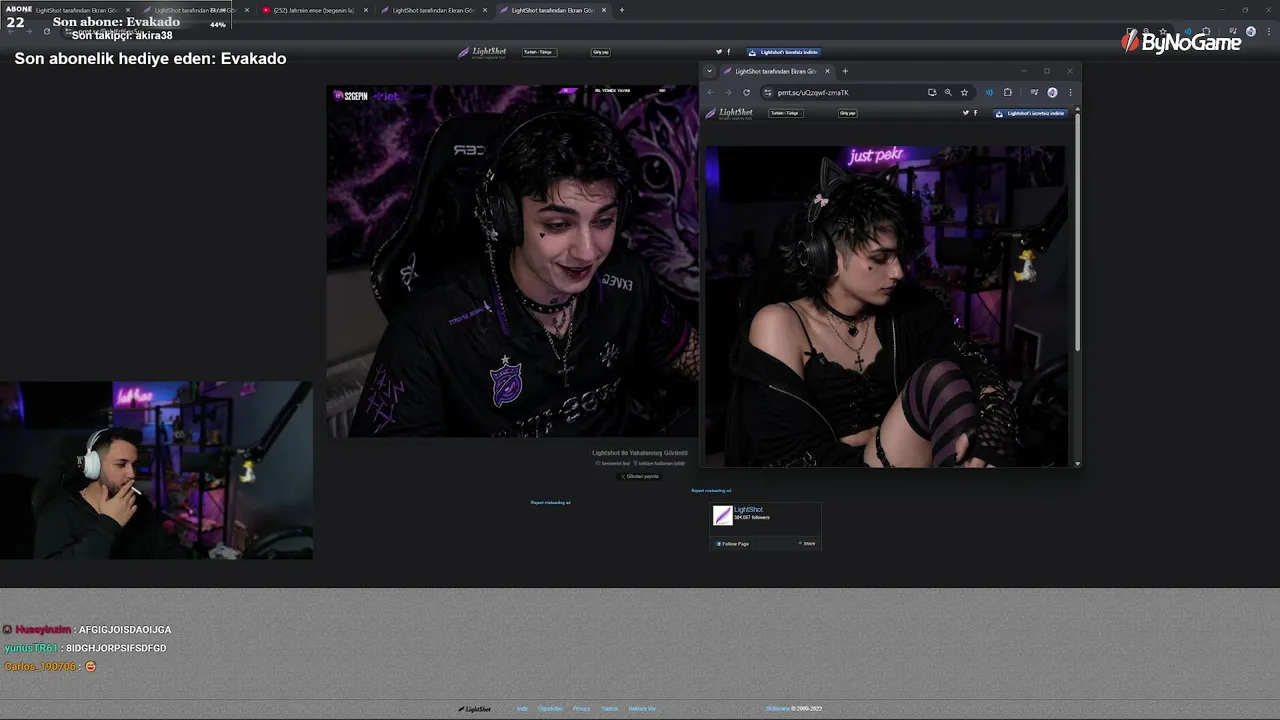Switch to fourth LightShot tab in back window
Viewport: 1280px width, 720px height.
pyautogui.click(x=433, y=10)
